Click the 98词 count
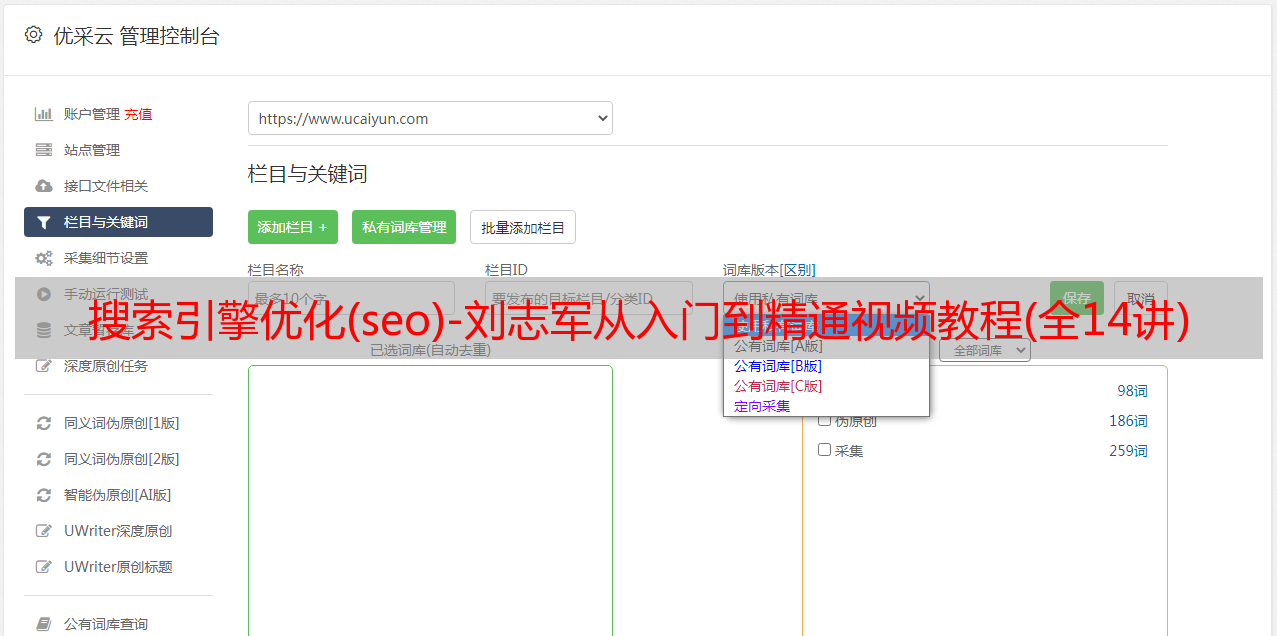The width and height of the screenshot is (1277, 636). click(x=1133, y=391)
